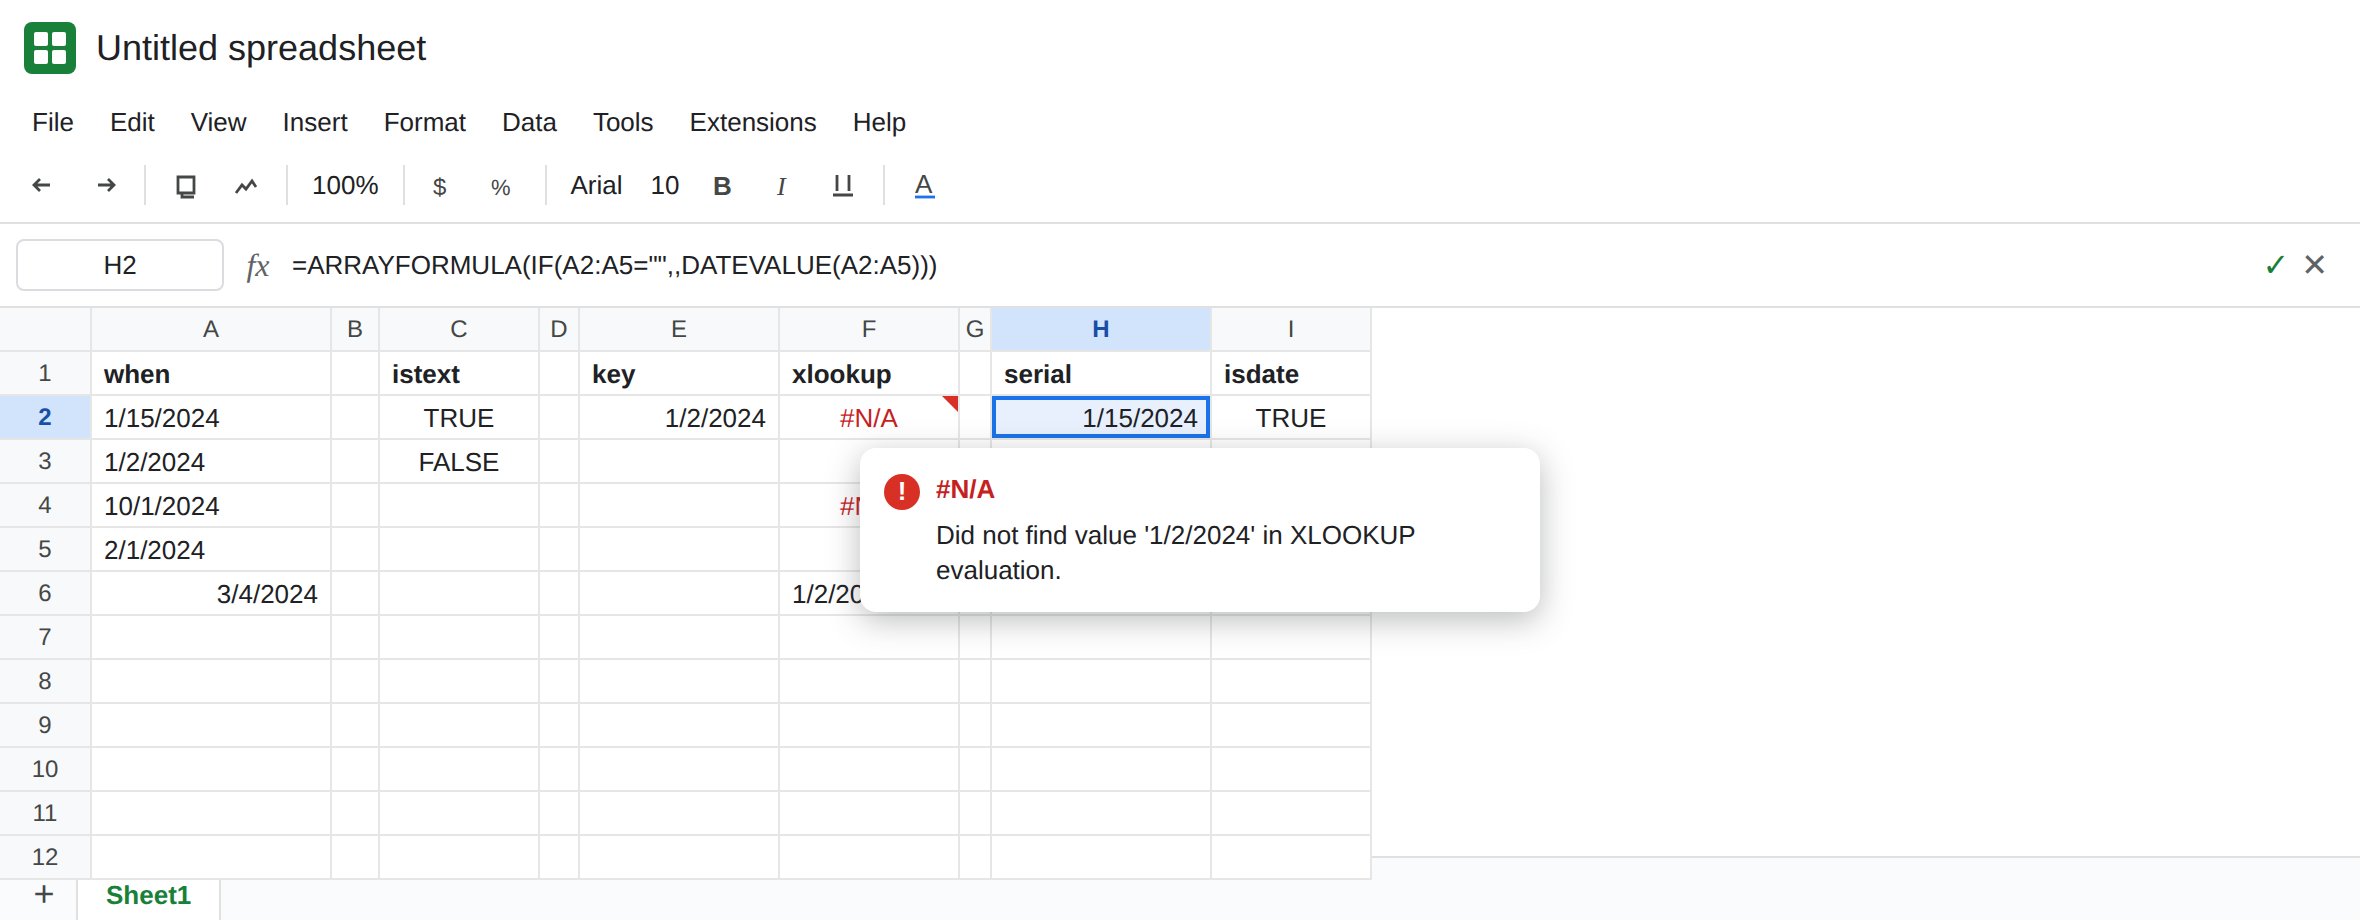Click the #N/A error cell F2
The height and width of the screenshot is (920, 2360).
(869, 417)
